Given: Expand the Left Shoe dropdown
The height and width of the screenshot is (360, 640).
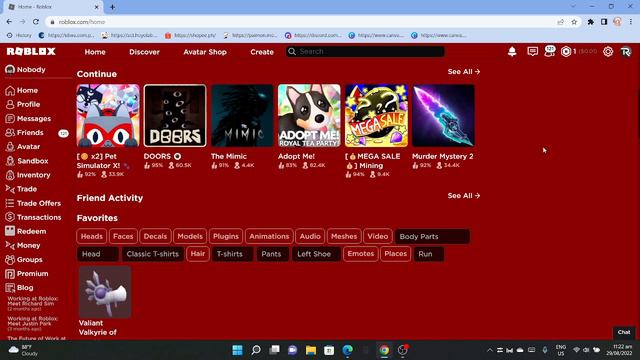Looking at the screenshot, I should (x=316, y=254).
